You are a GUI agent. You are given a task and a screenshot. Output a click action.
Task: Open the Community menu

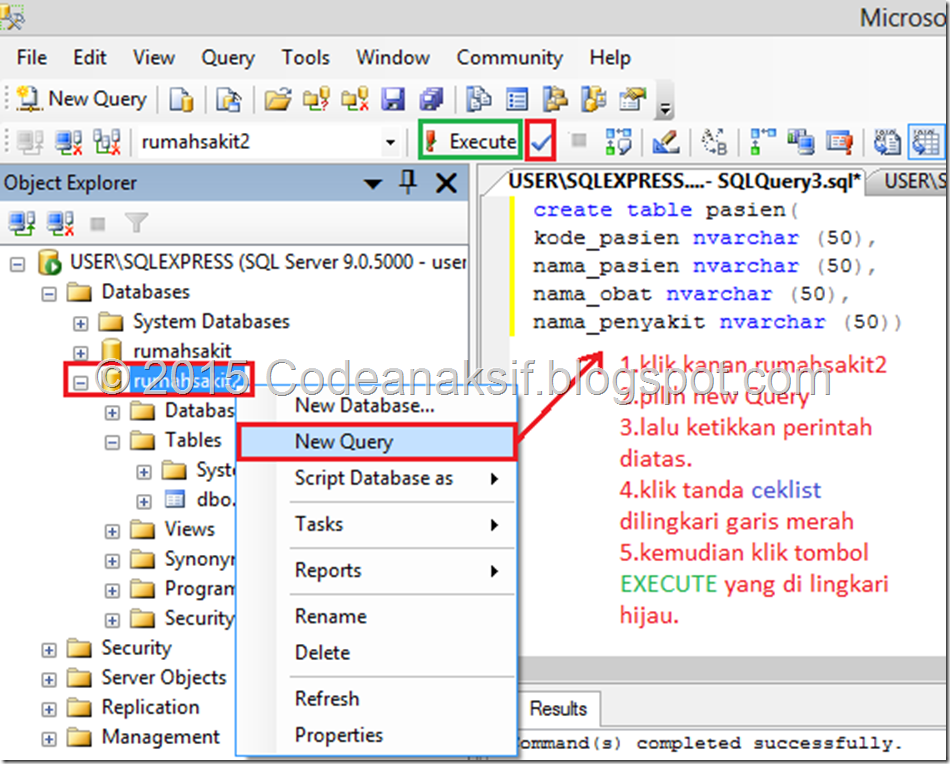pos(510,58)
